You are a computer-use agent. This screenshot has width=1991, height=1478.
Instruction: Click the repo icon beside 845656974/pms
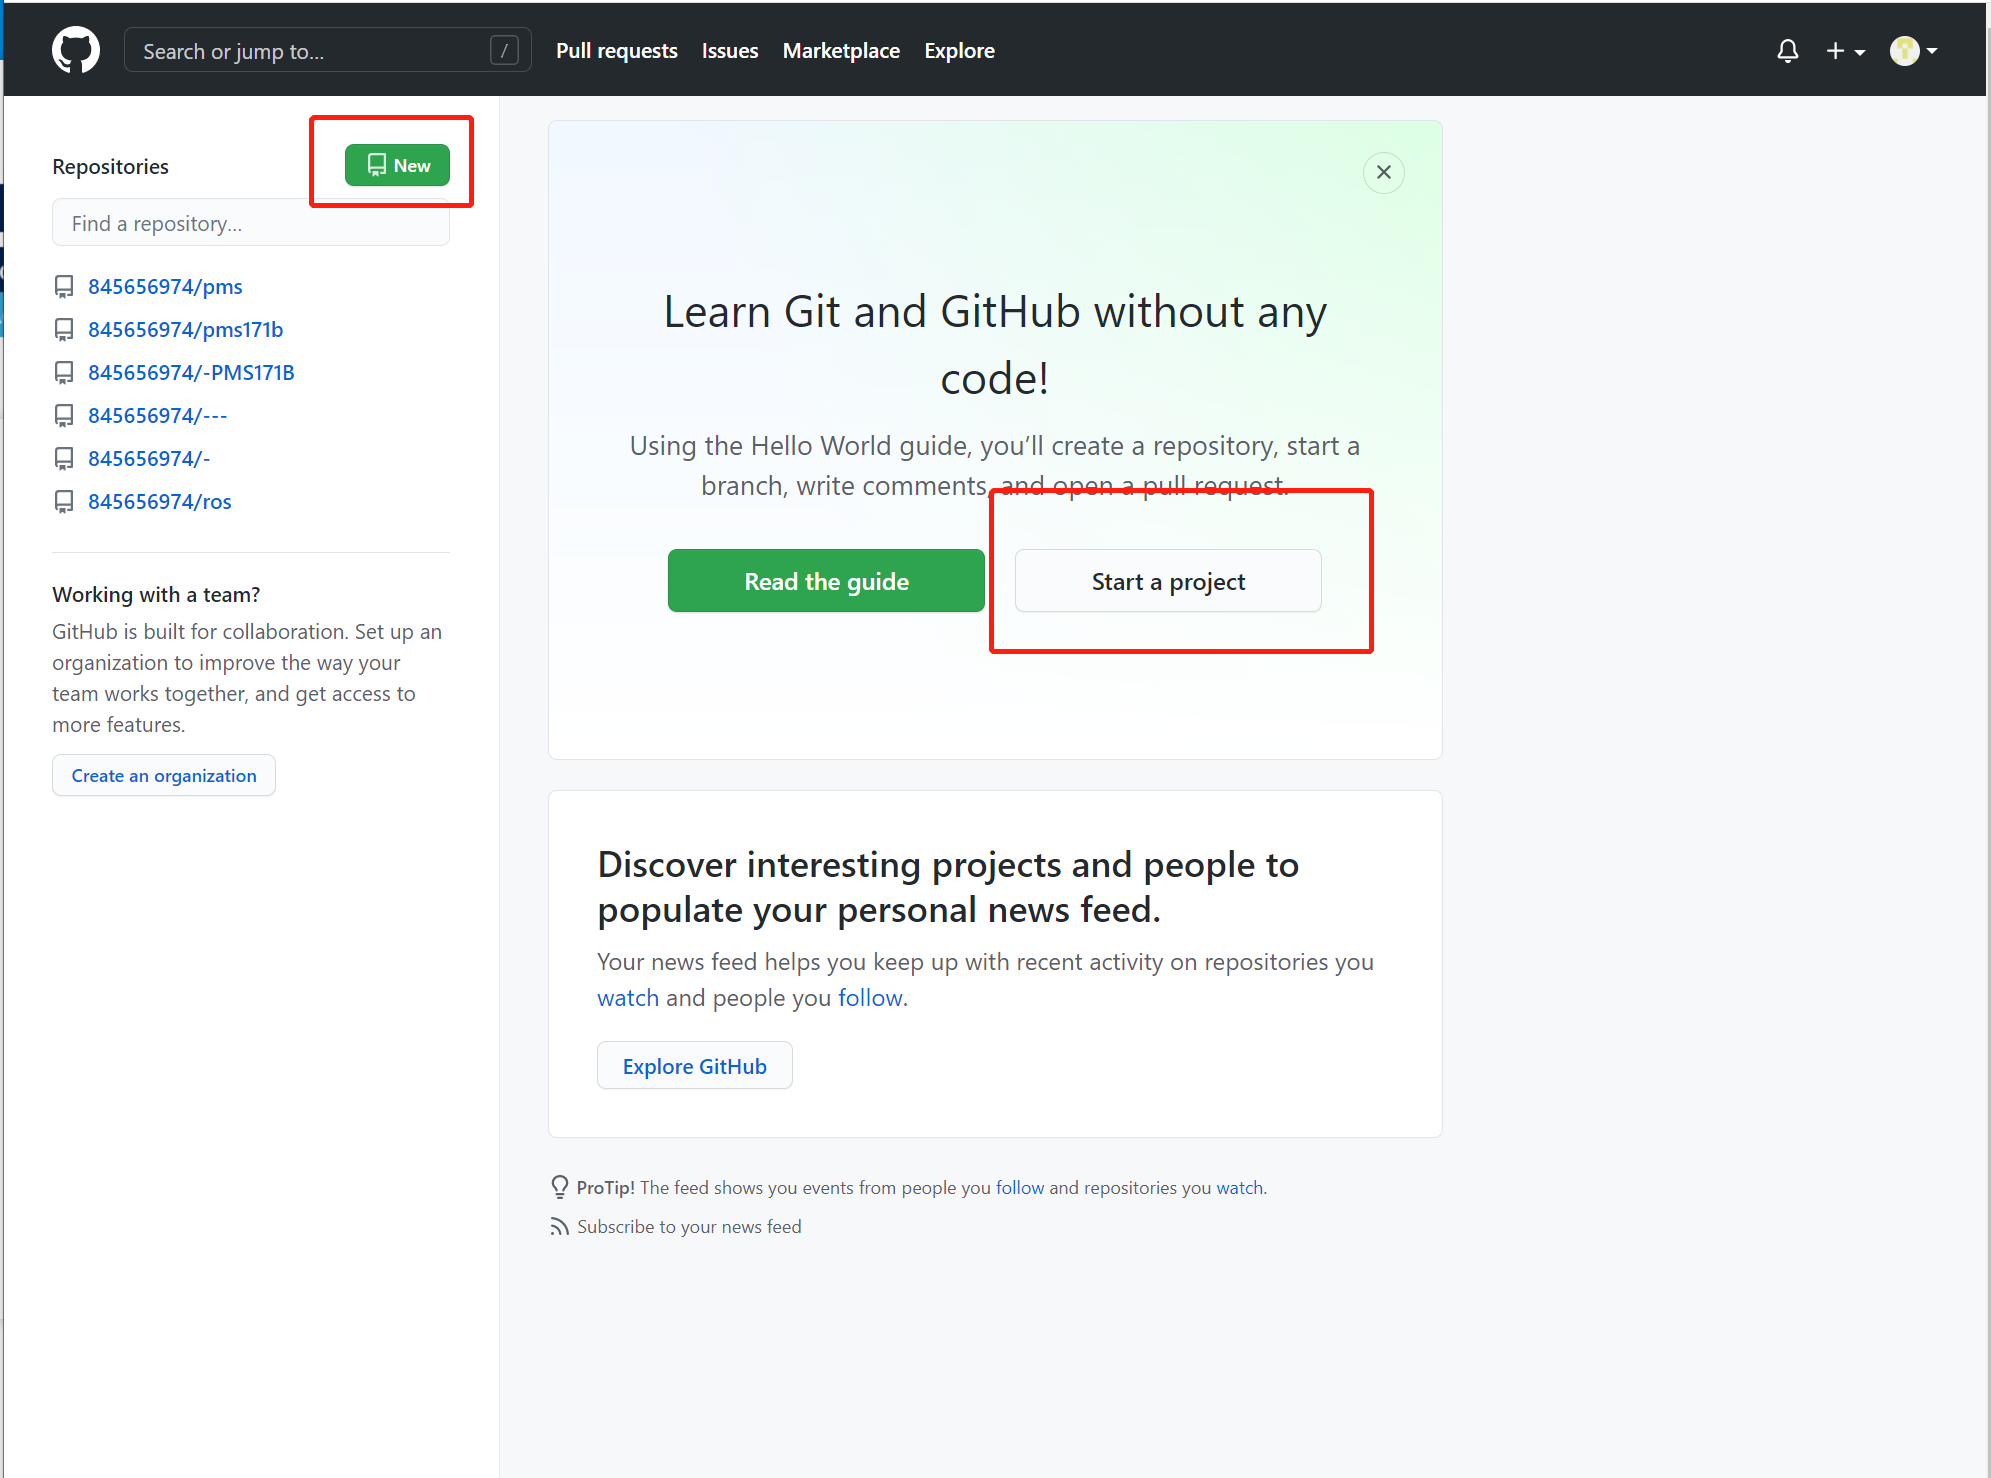(64, 287)
